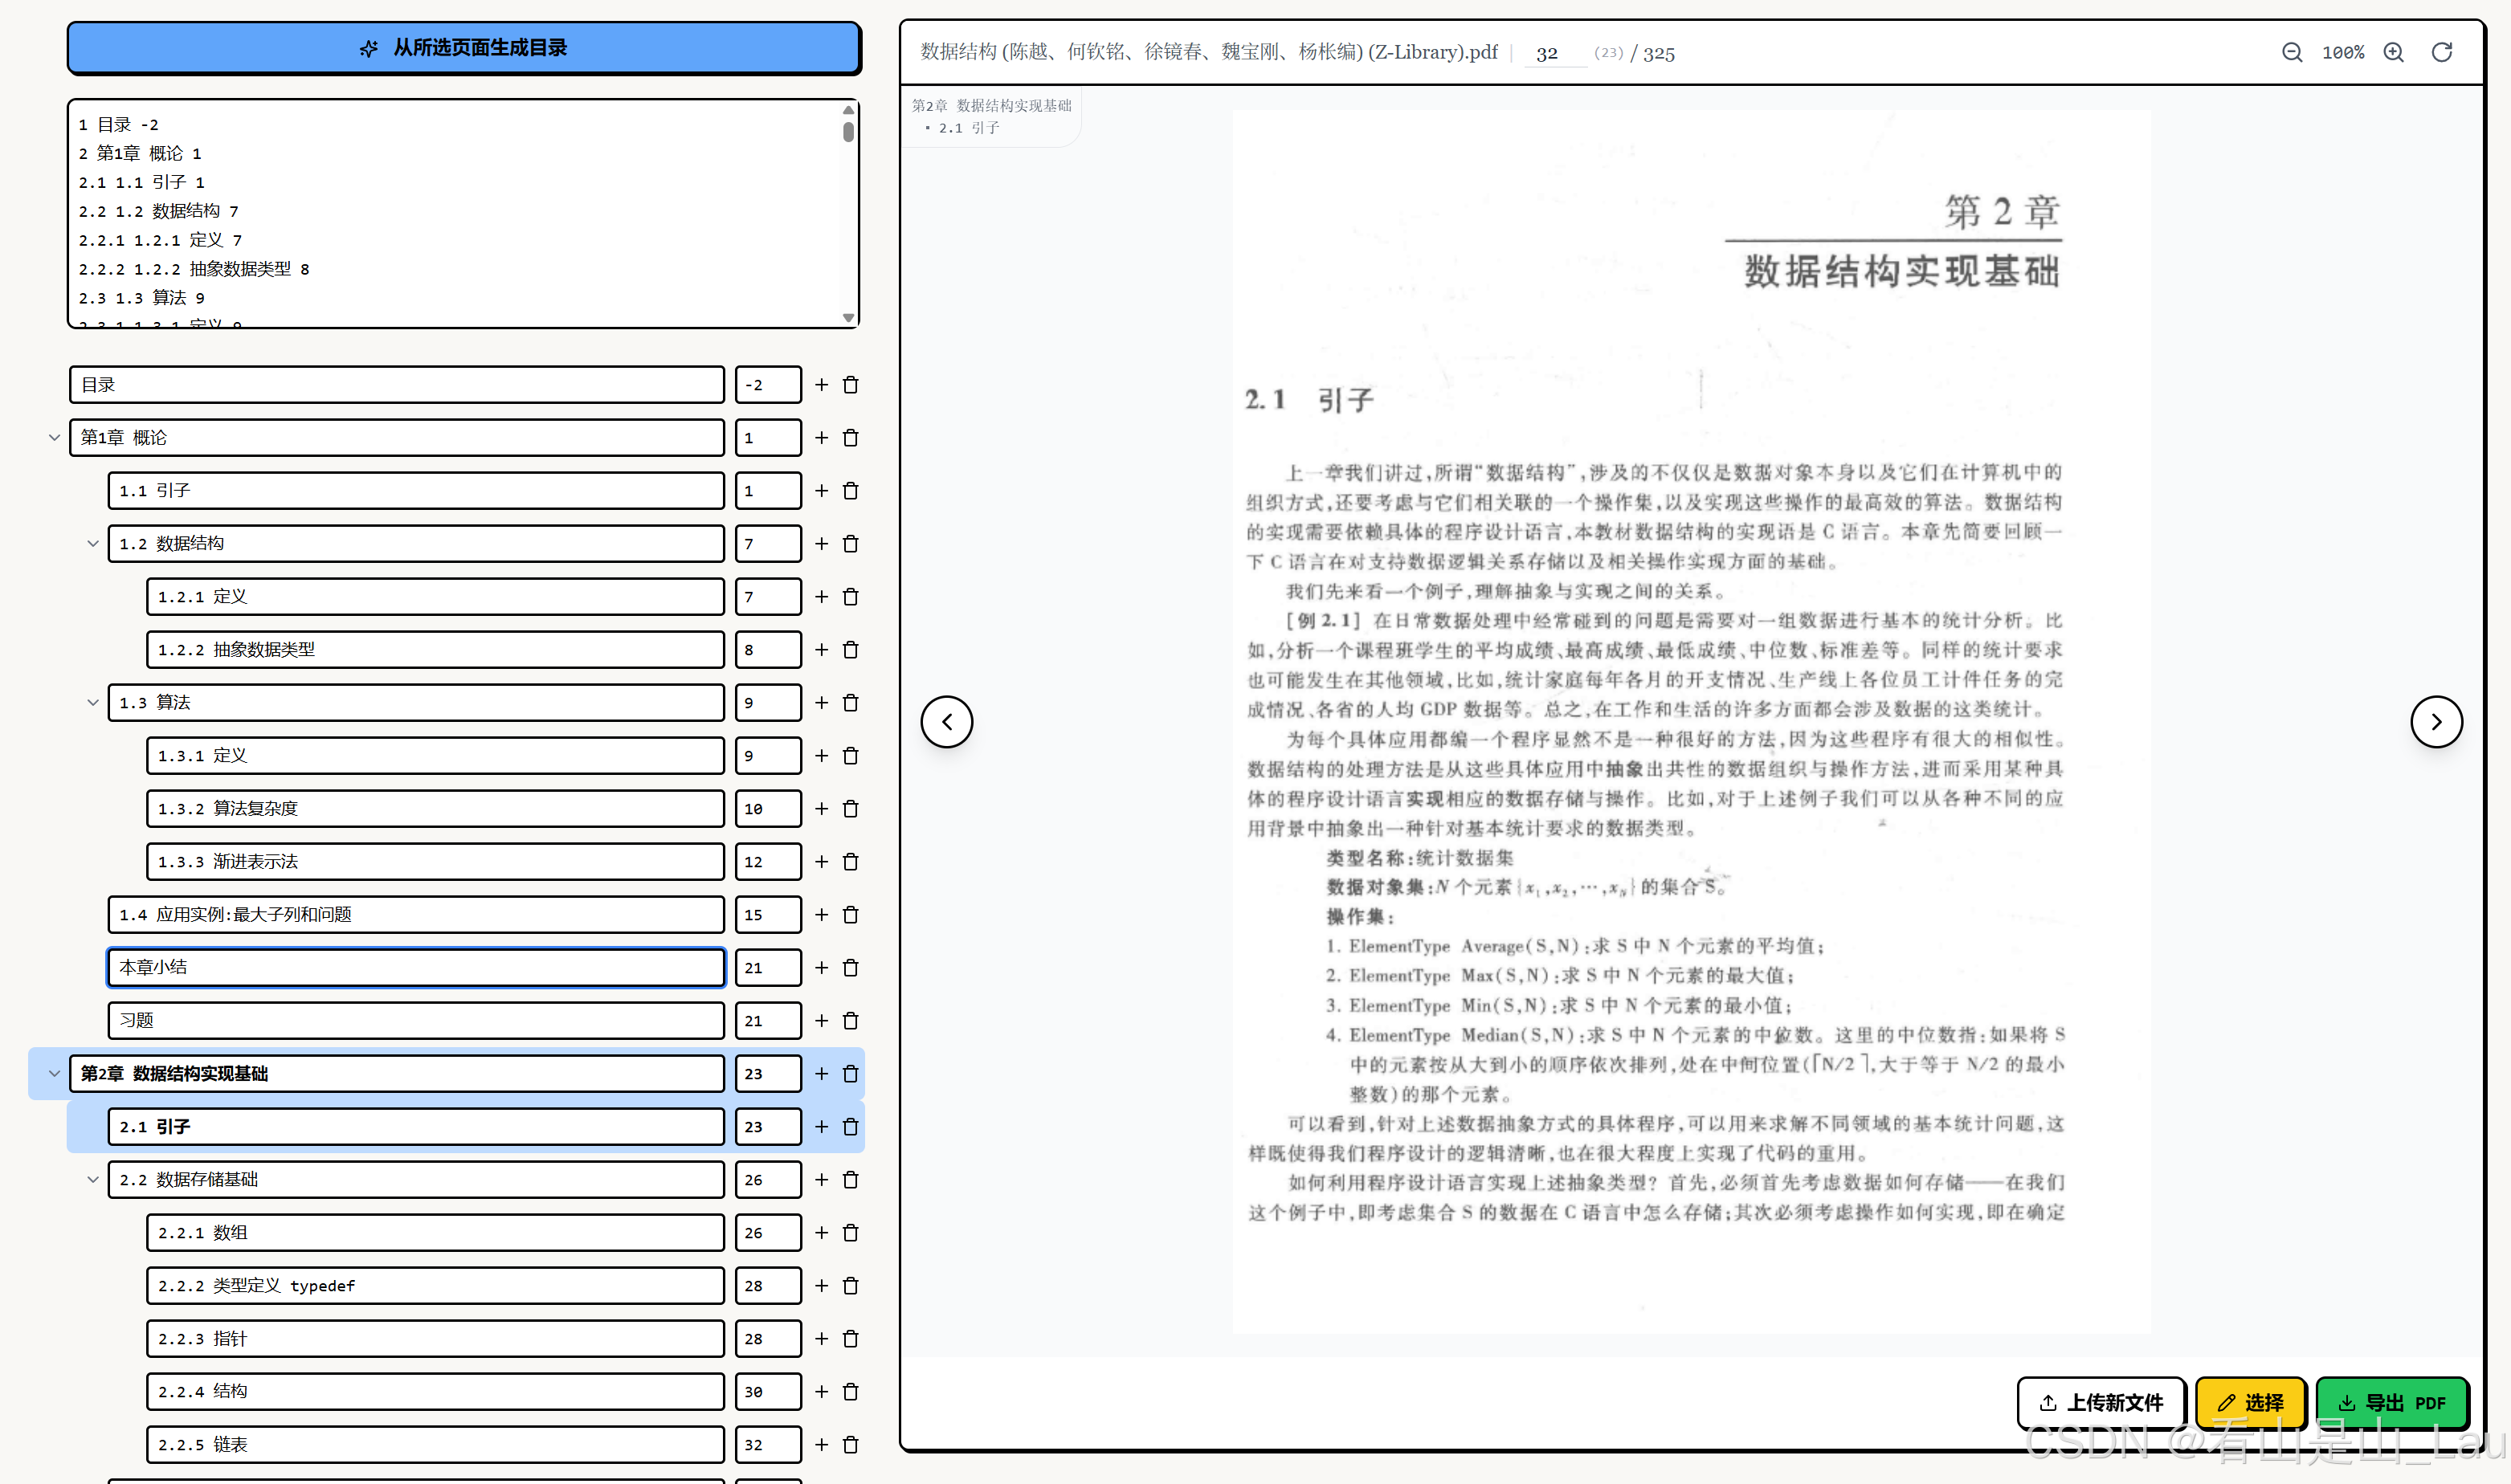2511x1484 pixels.
Task: Add entry after 1.1 引子 using plus icon
Action: (821, 491)
